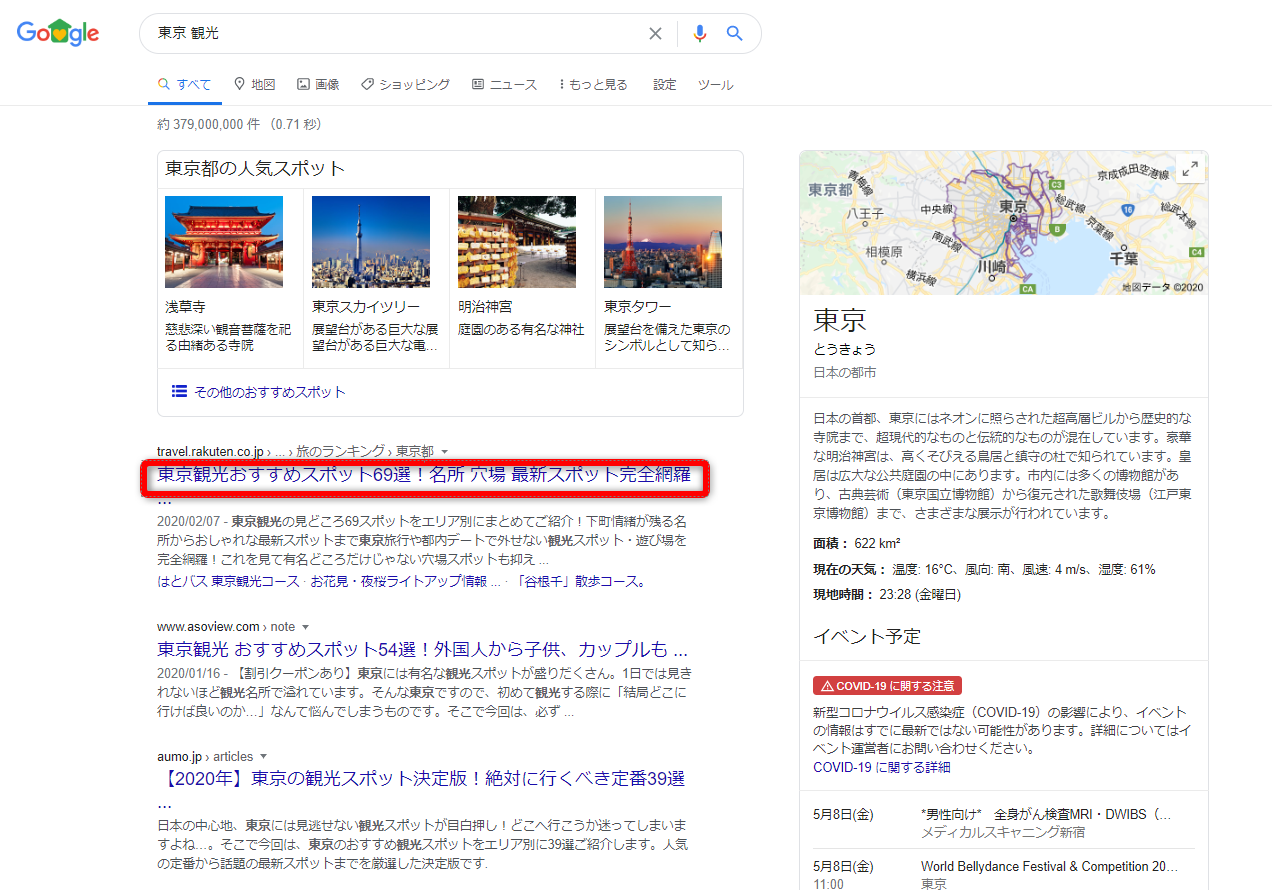
Task: Click イベント予定 section heading
Action: tap(867, 637)
